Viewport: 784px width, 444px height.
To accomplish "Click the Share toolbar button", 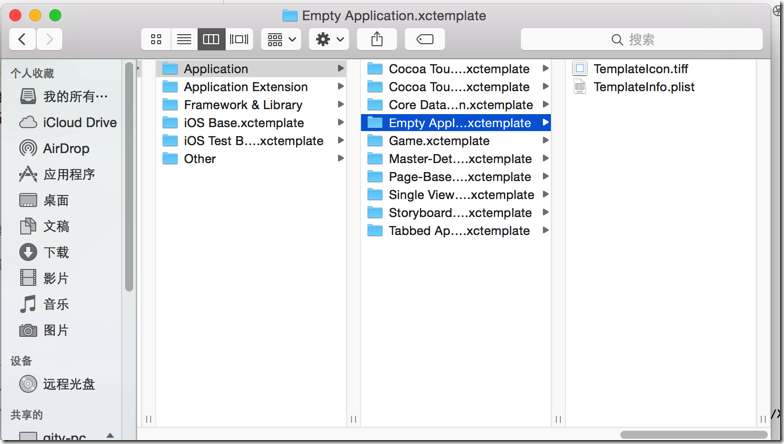I will pyautogui.click(x=377, y=39).
